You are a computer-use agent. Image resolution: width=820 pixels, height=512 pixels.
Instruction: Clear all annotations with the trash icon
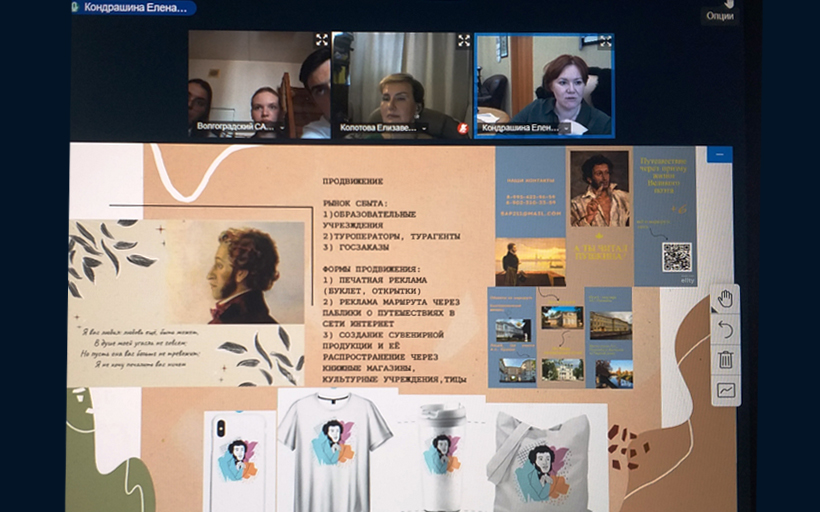(725, 360)
